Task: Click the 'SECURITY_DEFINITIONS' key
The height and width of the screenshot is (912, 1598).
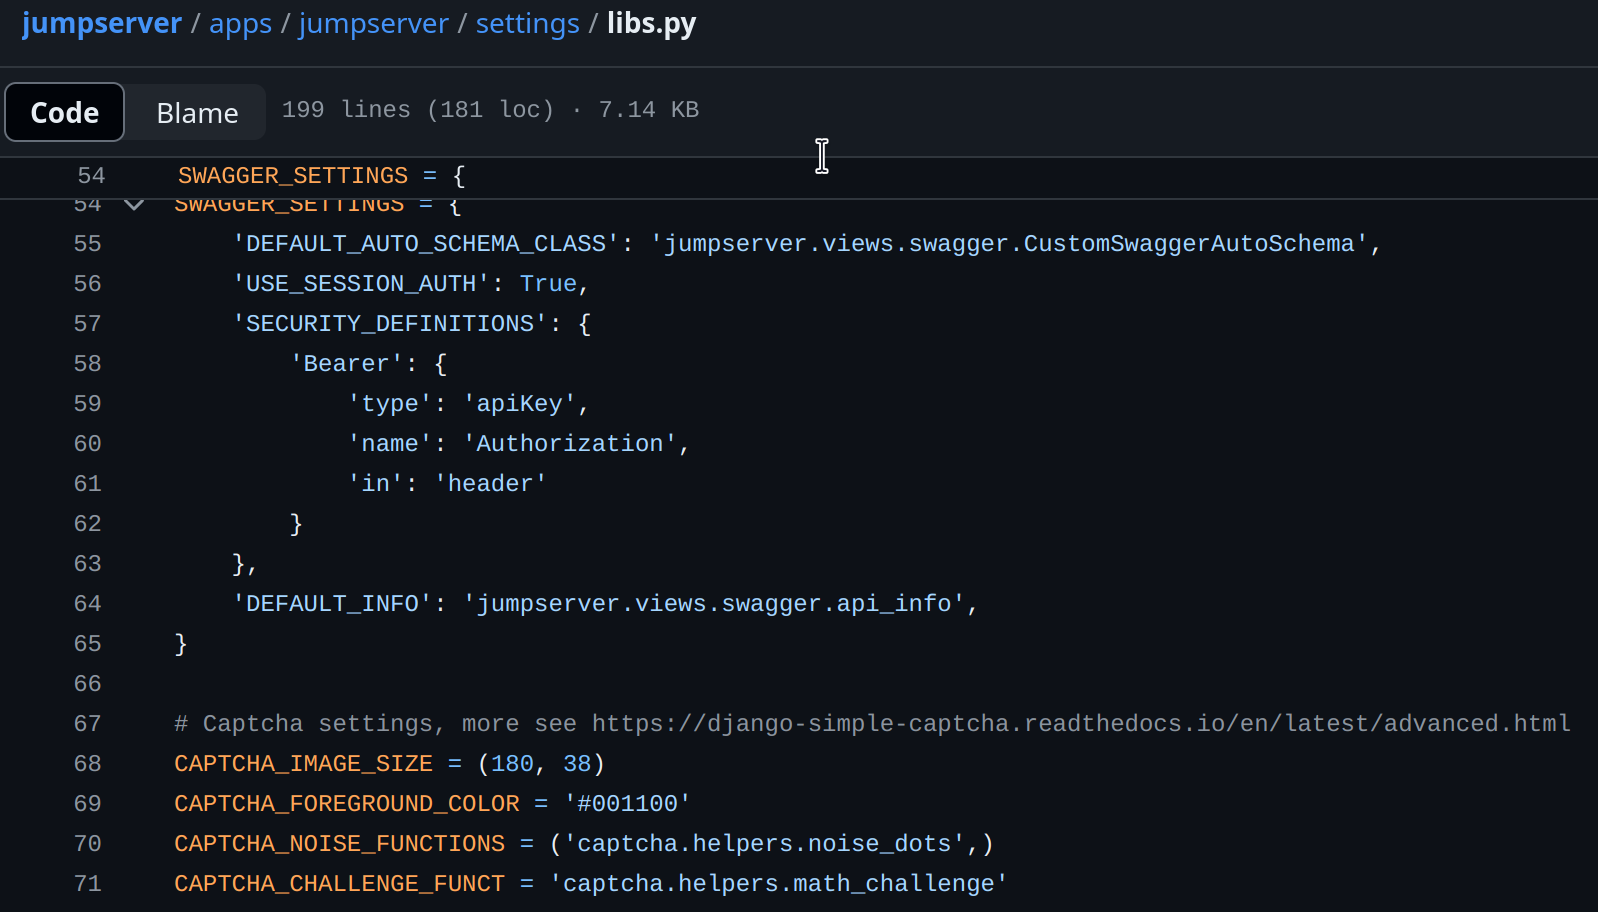Action: click(x=390, y=324)
